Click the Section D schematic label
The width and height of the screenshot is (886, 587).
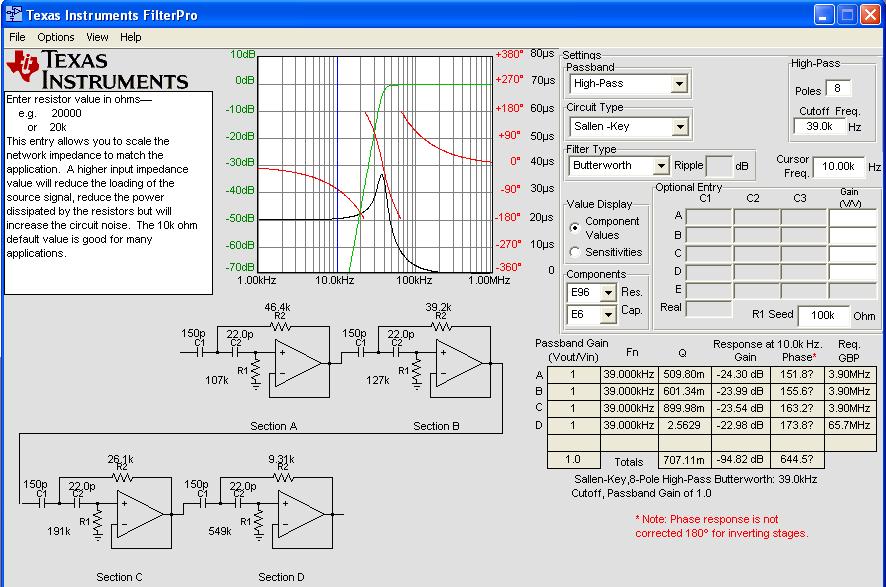(281, 577)
